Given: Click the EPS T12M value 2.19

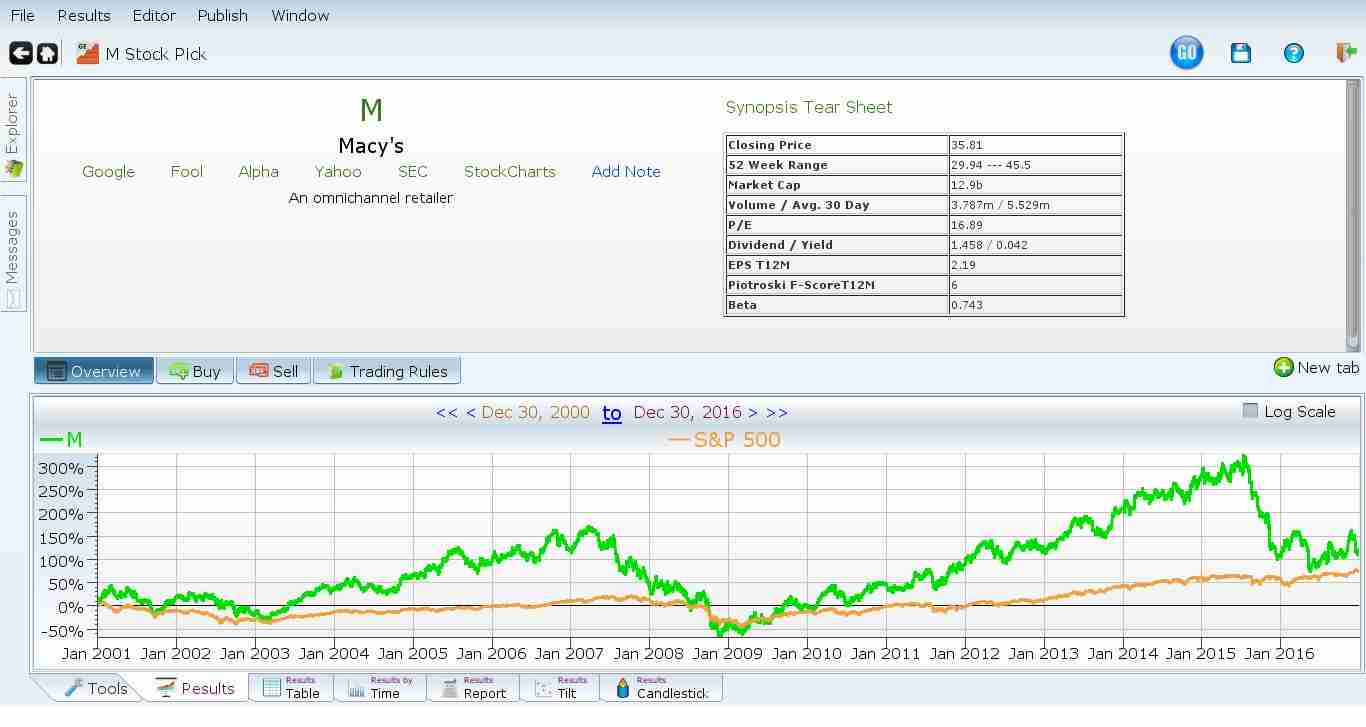Looking at the screenshot, I should [x=1035, y=265].
